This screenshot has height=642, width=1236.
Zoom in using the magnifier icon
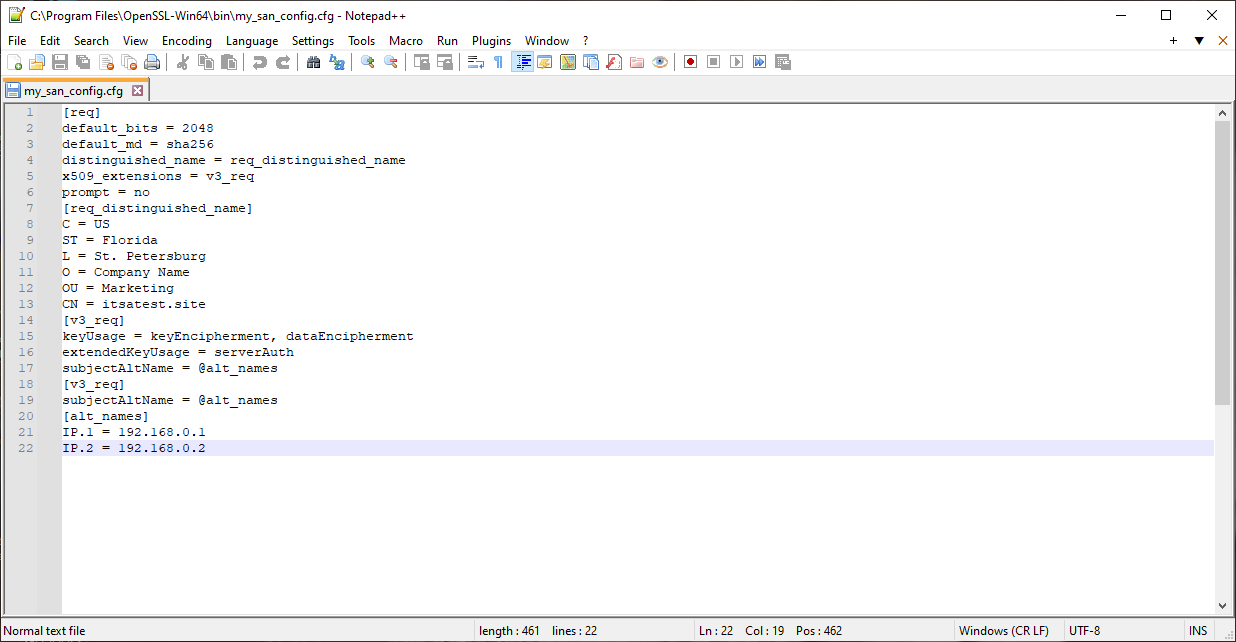(367, 61)
